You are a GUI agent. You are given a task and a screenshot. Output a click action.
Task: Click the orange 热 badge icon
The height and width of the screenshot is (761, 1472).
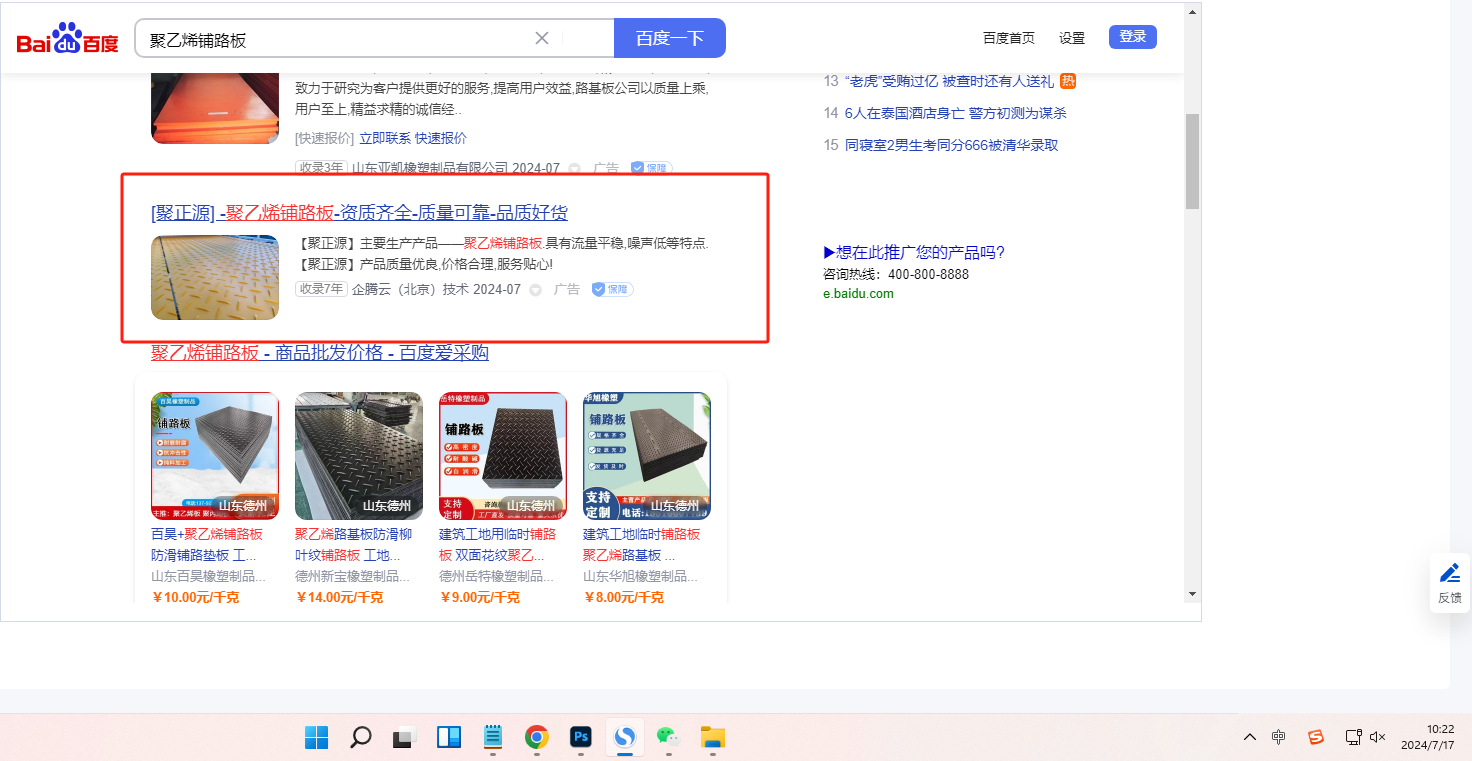click(1068, 81)
